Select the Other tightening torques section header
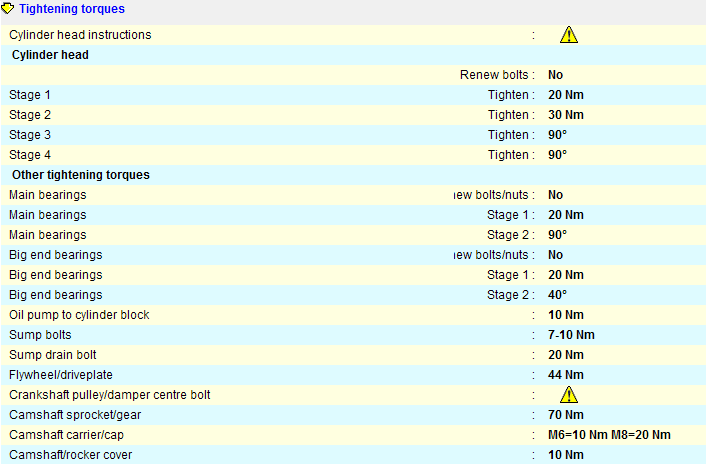 tap(80, 175)
